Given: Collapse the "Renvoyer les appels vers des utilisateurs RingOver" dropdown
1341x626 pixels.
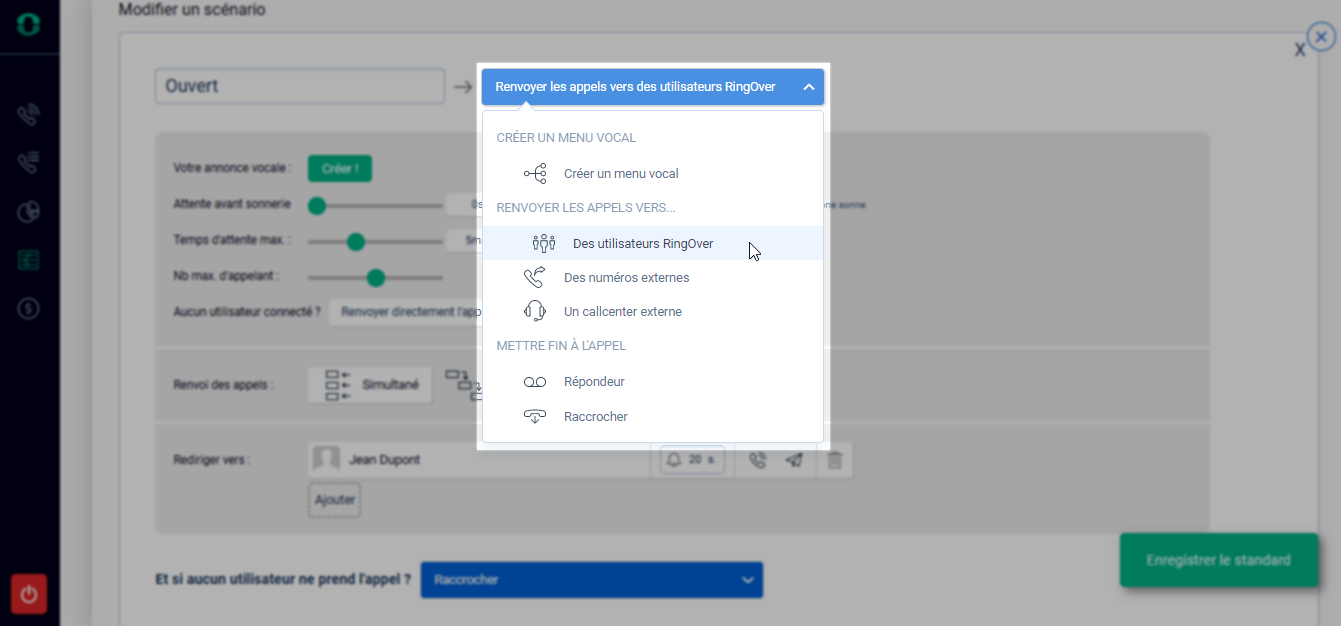Looking at the screenshot, I should pos(653,87).
